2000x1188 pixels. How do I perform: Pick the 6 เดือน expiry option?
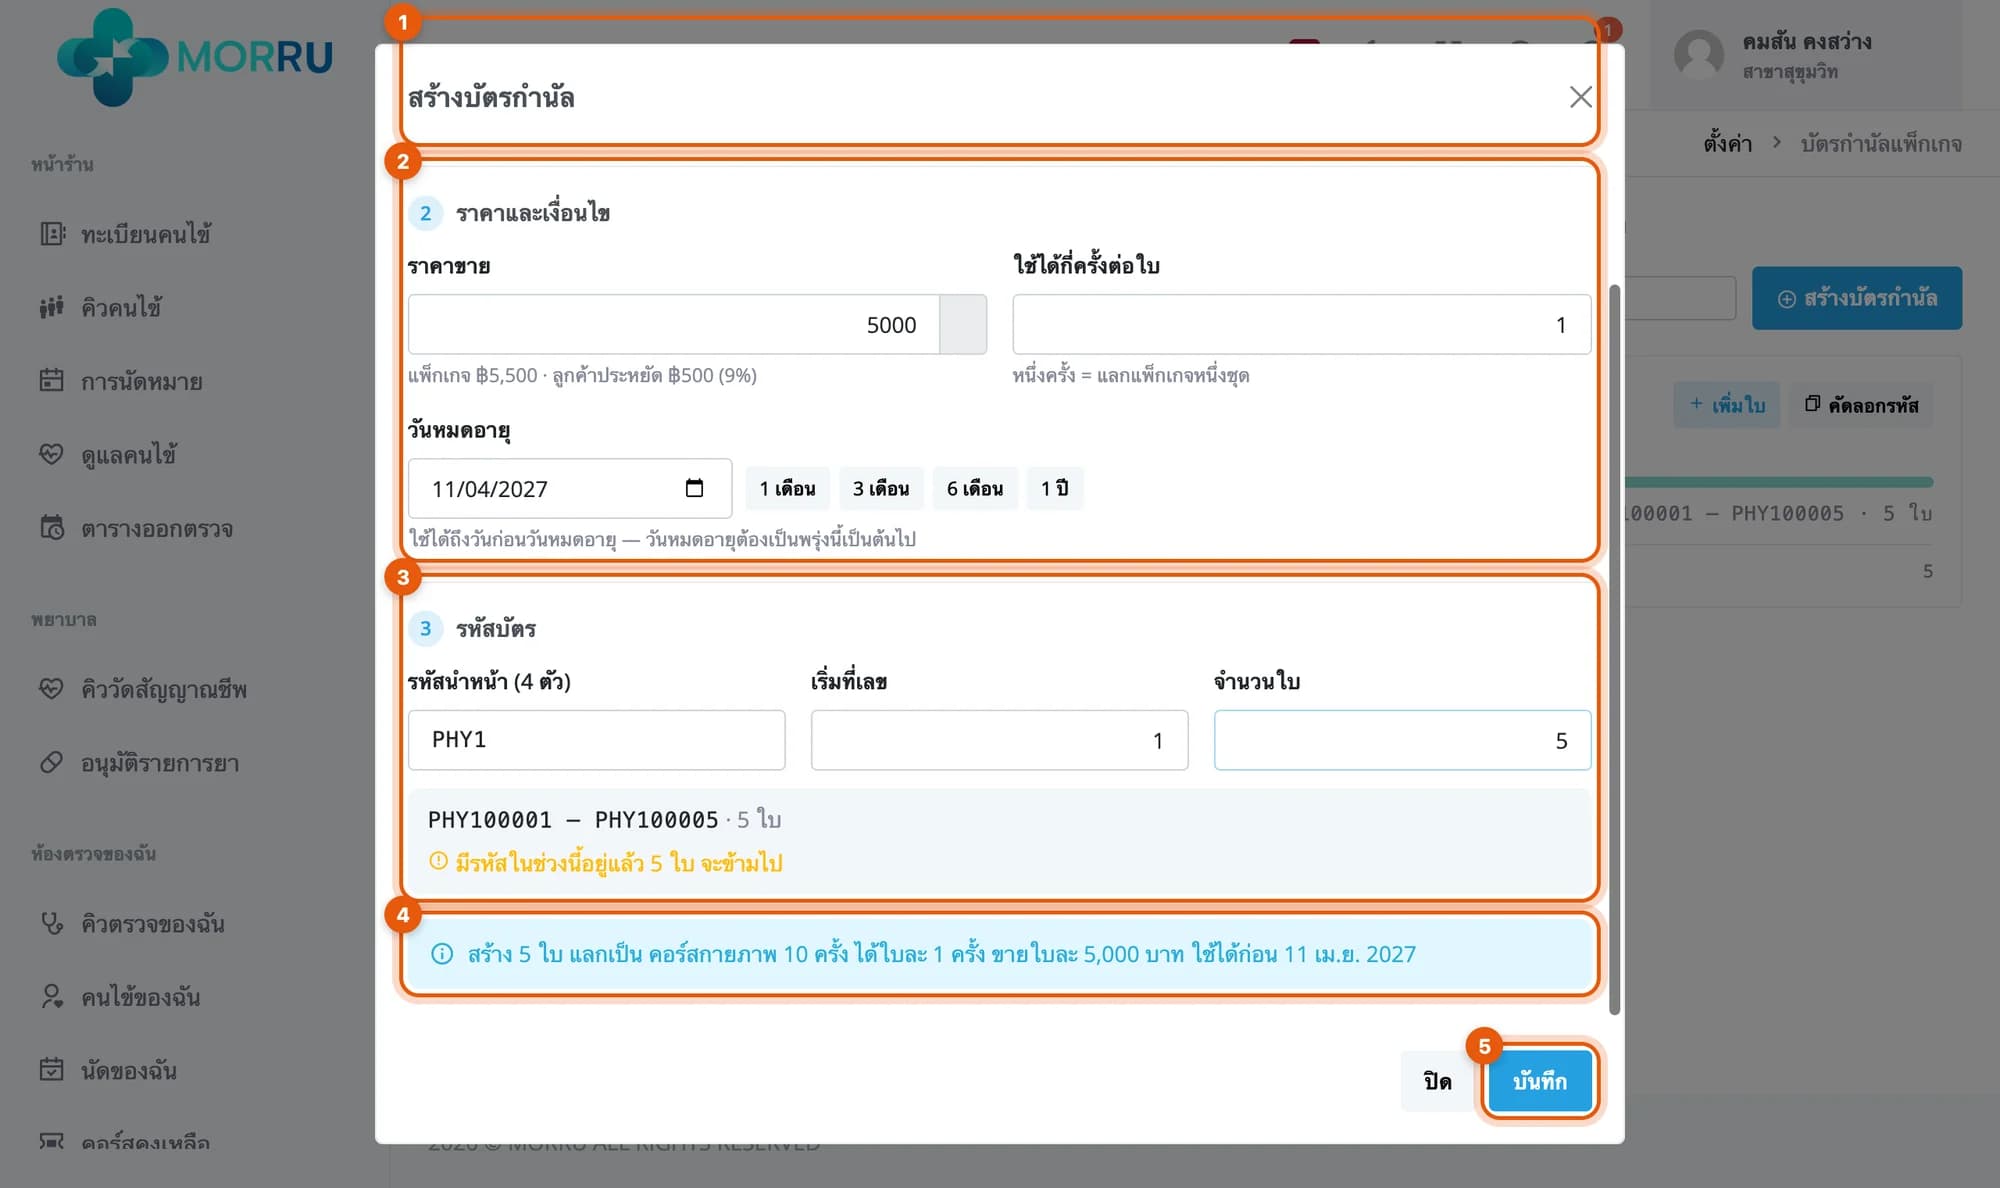pyautogui.click(x=975, y=488)
